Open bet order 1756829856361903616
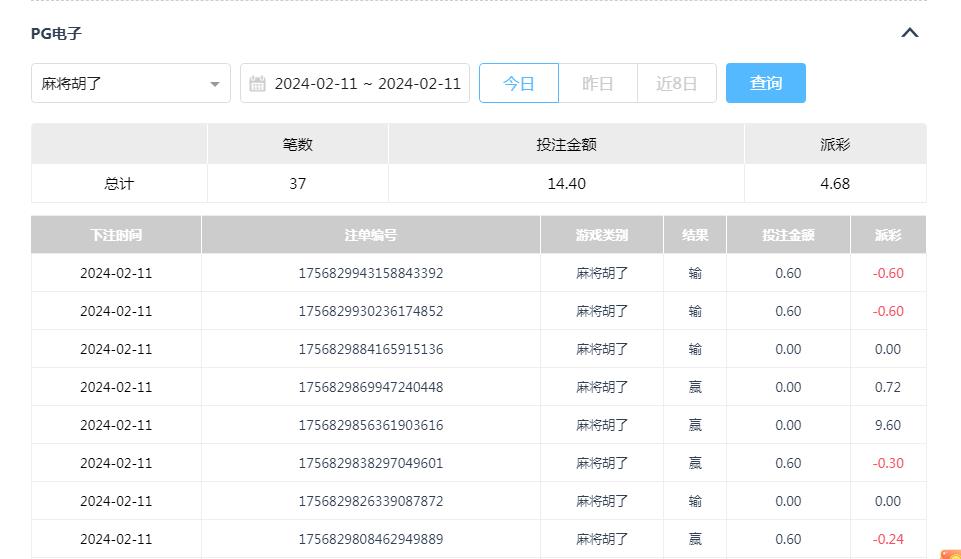961x559 pixels. [370, 425]
